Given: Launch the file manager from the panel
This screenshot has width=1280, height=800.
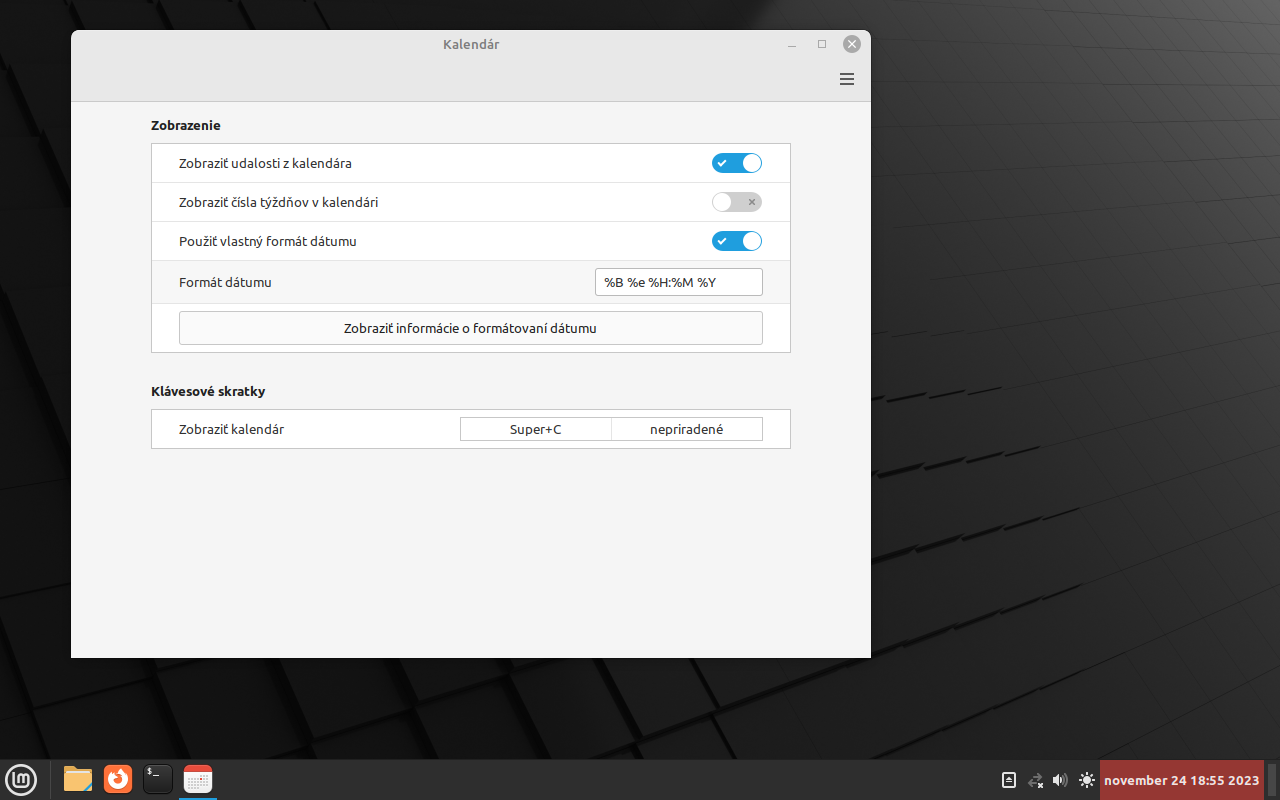Looking at the screenshot, I should tap(78, 778).
